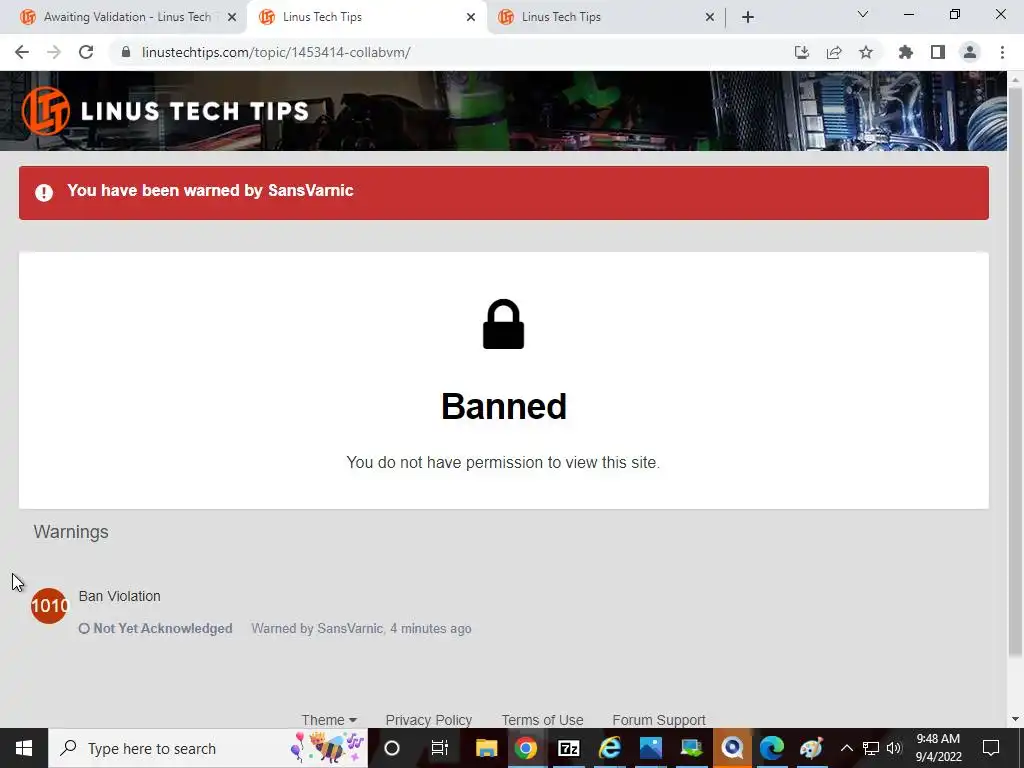Click the install app icon in address bar
The width and height of the screenshot is (1024, 768).
pos(802,52)
